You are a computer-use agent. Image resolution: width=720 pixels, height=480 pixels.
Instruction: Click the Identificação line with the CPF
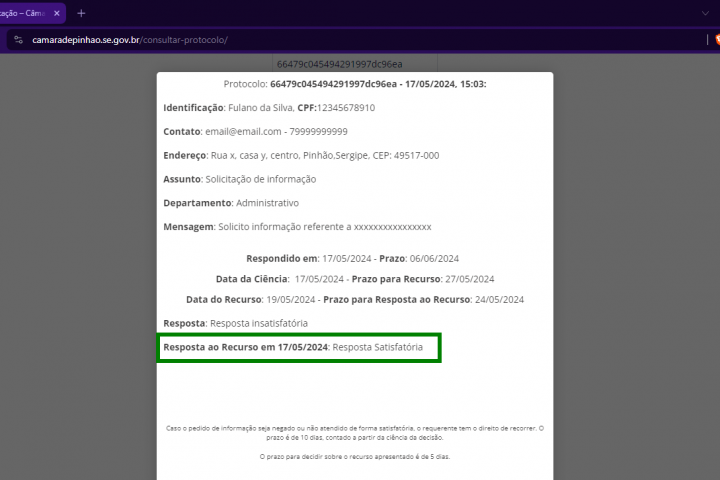tap(268, 107)
